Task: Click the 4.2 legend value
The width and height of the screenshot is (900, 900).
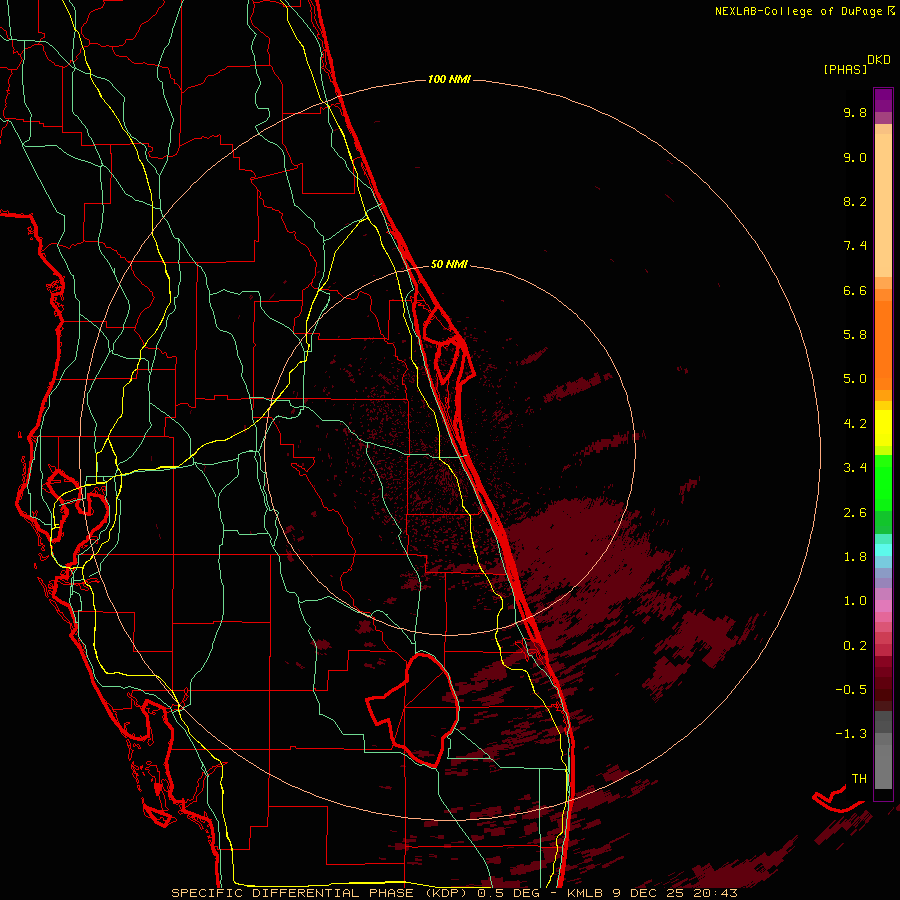Action: pos(855,424)
